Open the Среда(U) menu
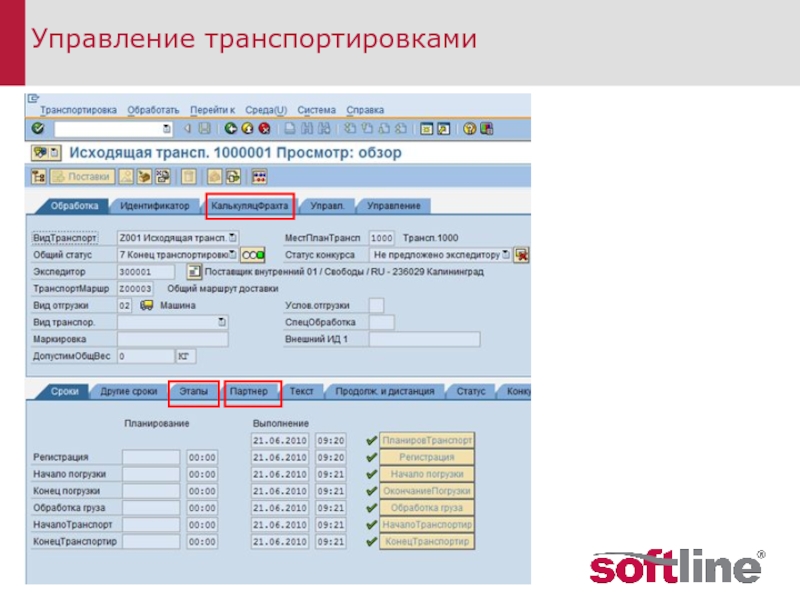The height and width of the screenshot is (600, 800). pyautogui.click(x=266, y=110)
